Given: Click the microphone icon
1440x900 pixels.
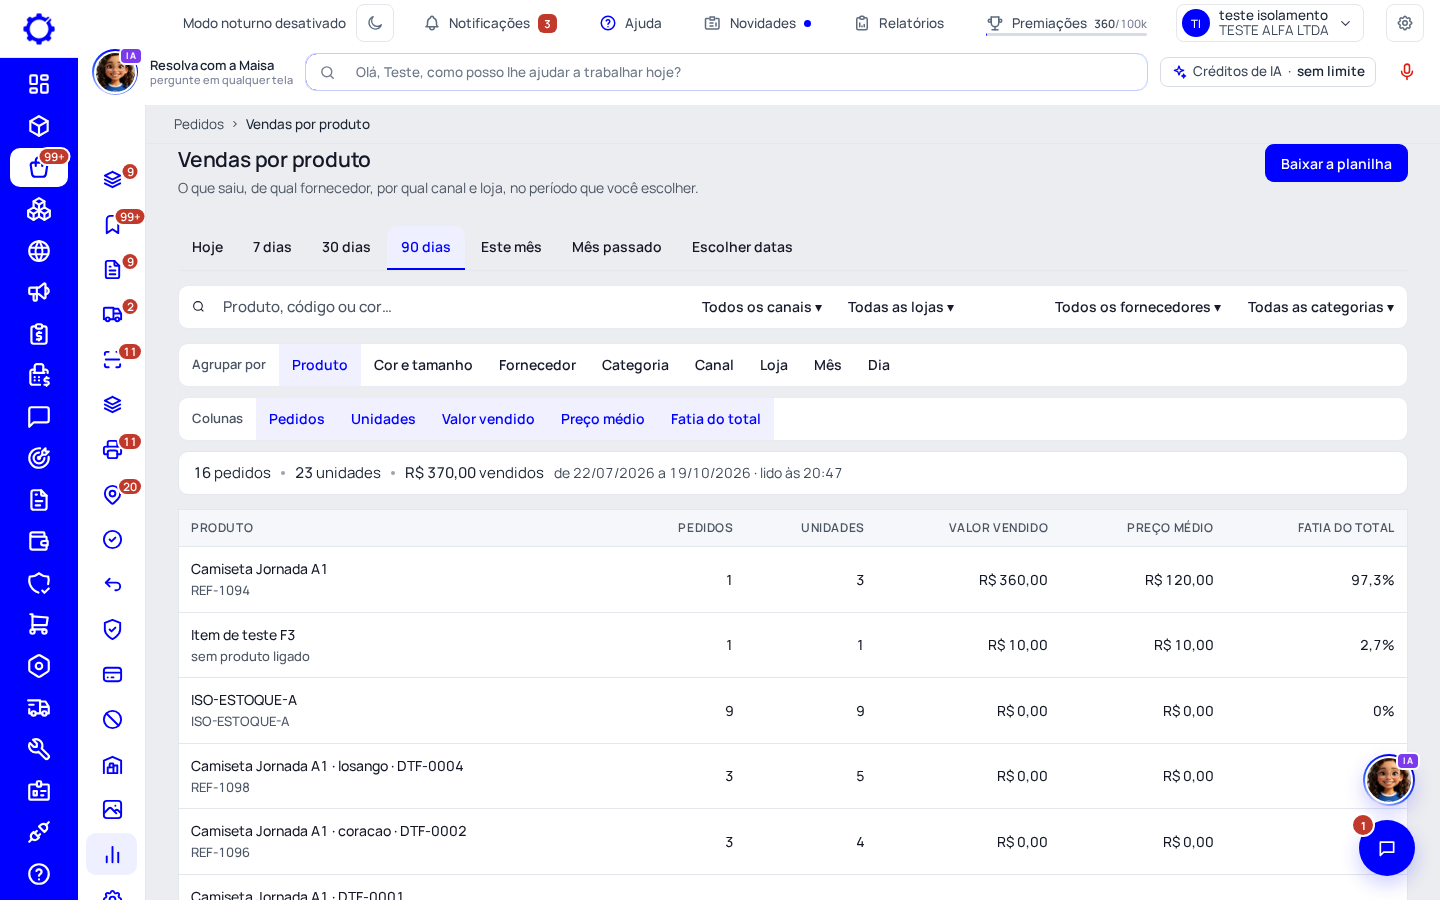Looking at the screenshot, I should 1407,72.
